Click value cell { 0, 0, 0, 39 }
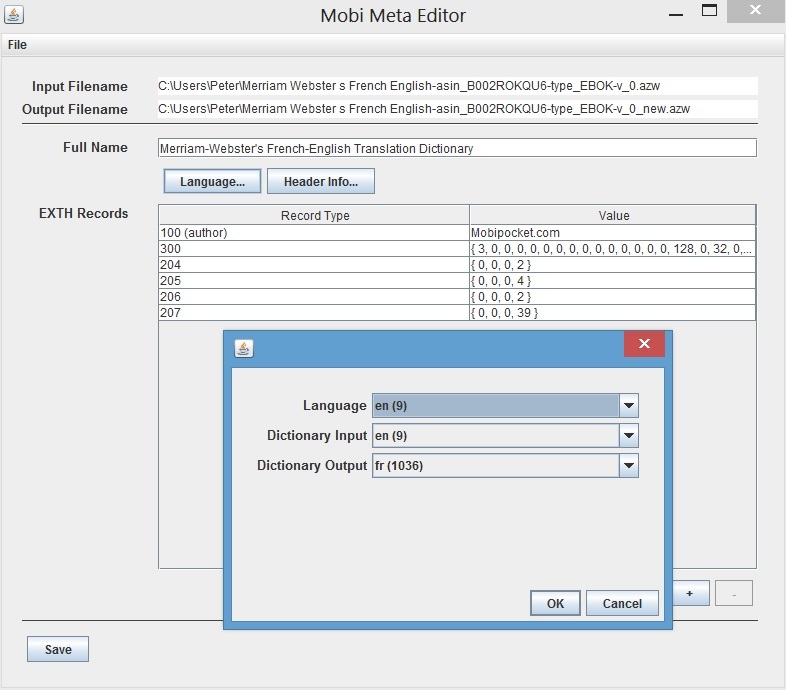This screenshot has width=786, height=690. click(x=613, y=313)
